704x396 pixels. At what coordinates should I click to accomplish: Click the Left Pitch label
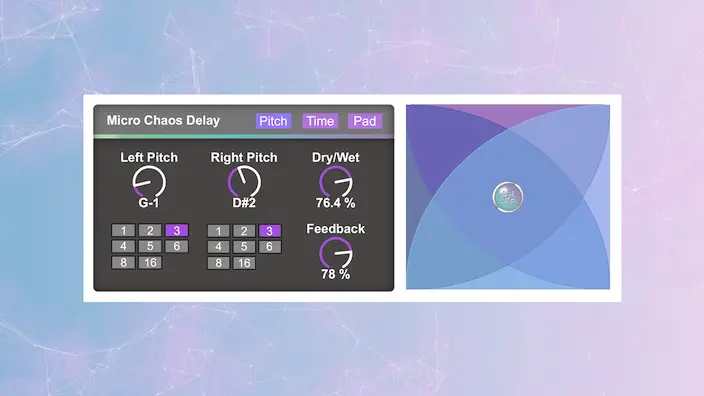(x=149, y=158)
